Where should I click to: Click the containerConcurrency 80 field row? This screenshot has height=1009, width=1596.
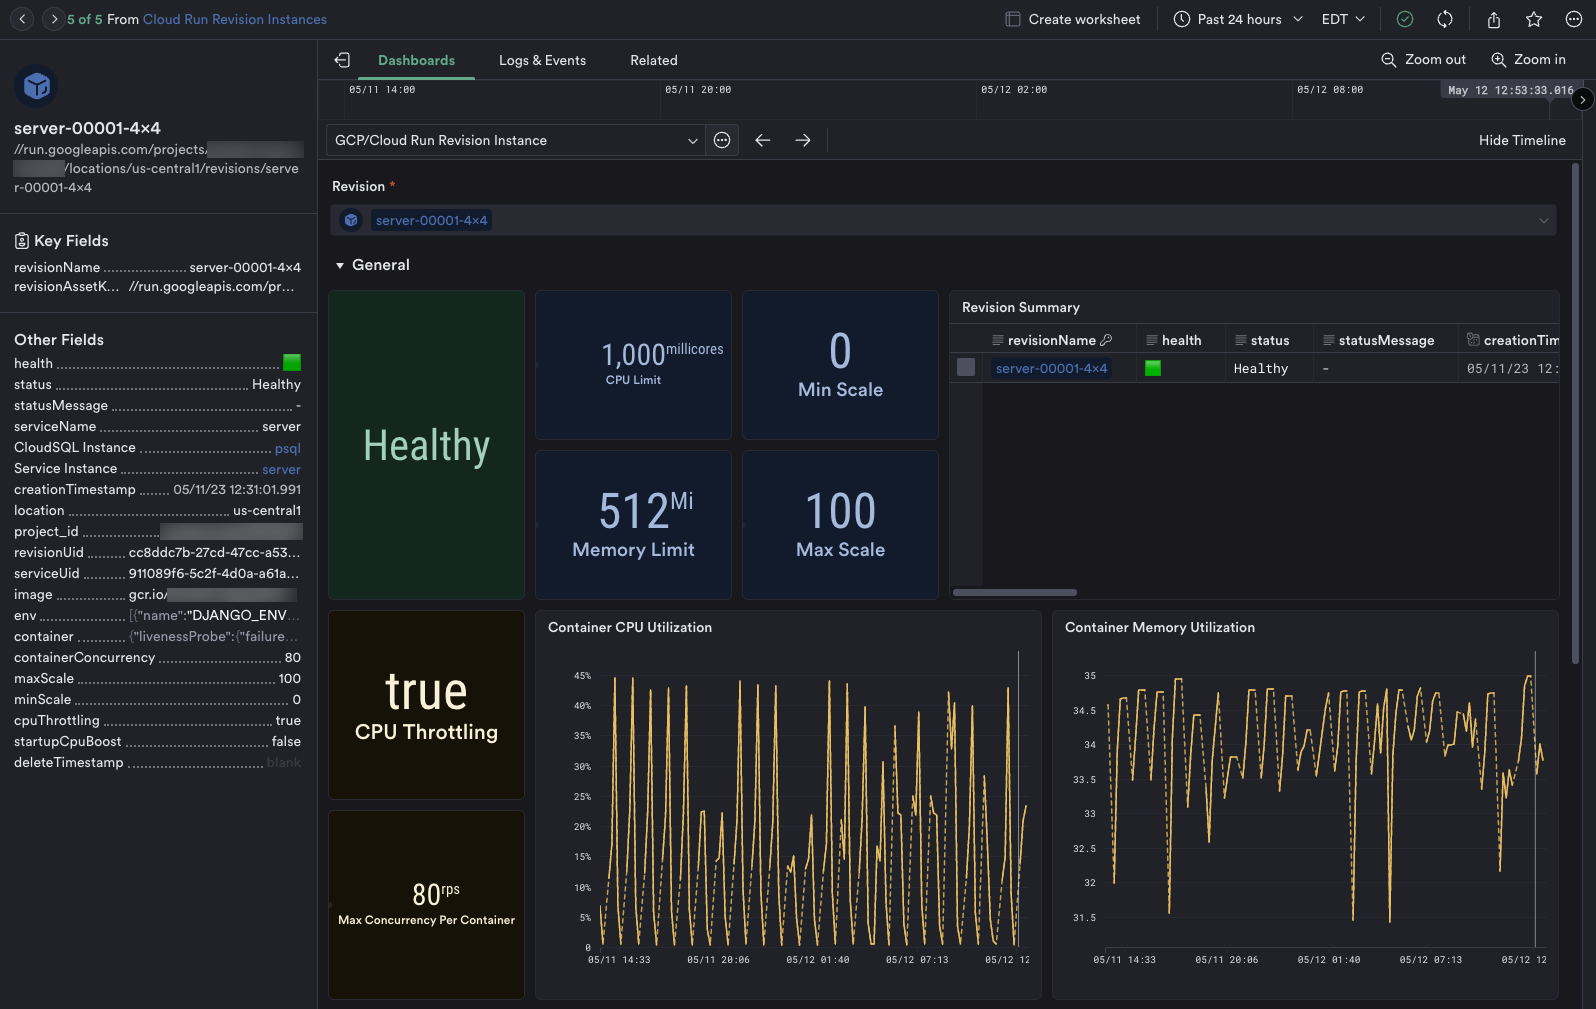(157, 658)
